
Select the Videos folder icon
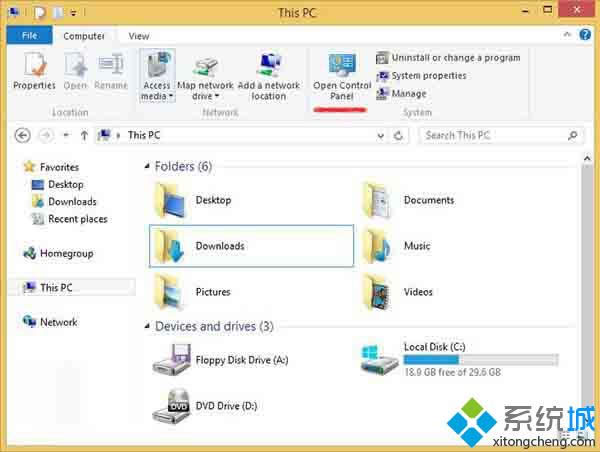[378, 292]
